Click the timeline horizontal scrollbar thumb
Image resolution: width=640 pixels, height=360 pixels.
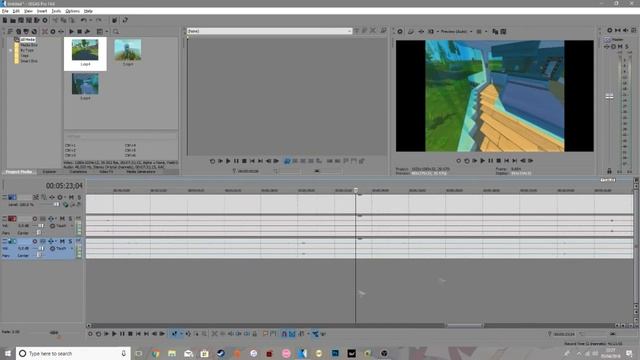pos(465,326)
